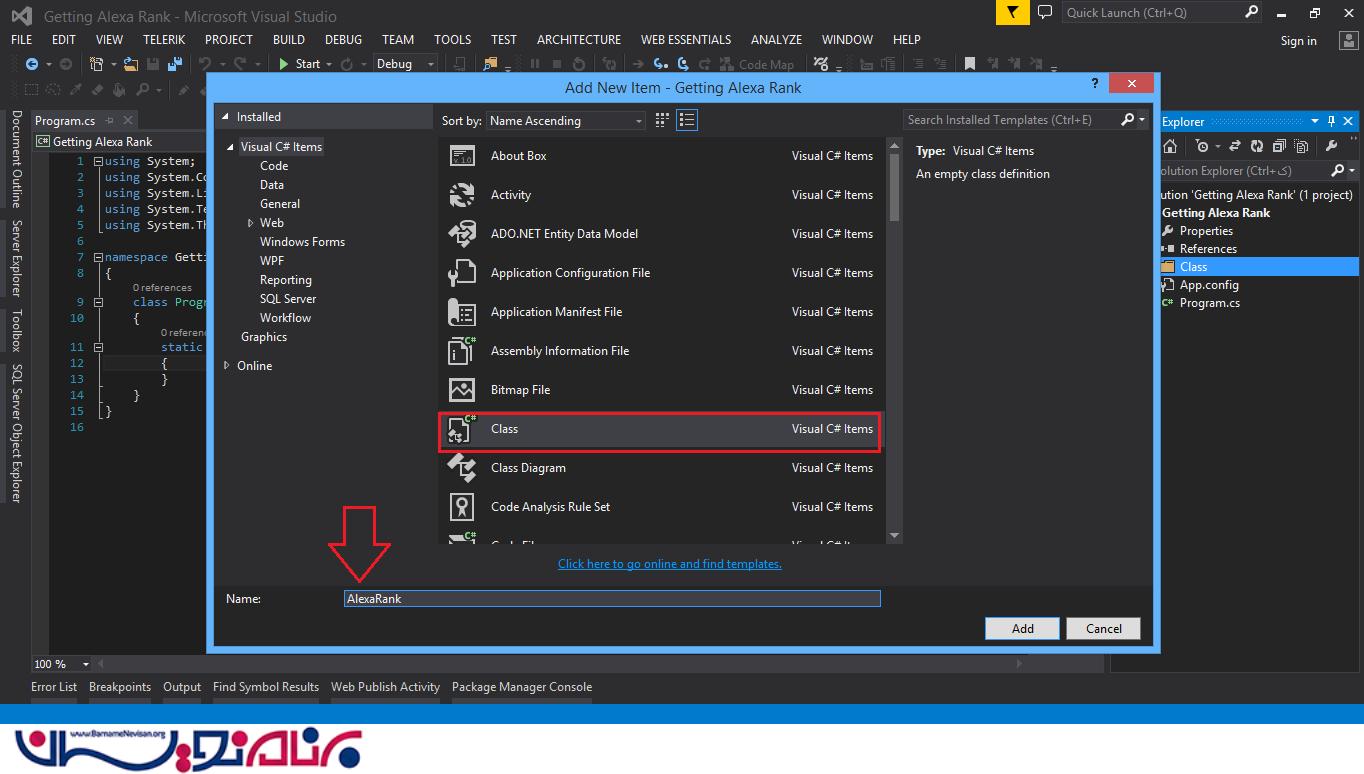Click the Class Diagram template icon
Image resolution: width=1364 pixels, height=774 pixels.
pyautogui.click(x=462, y=468)
